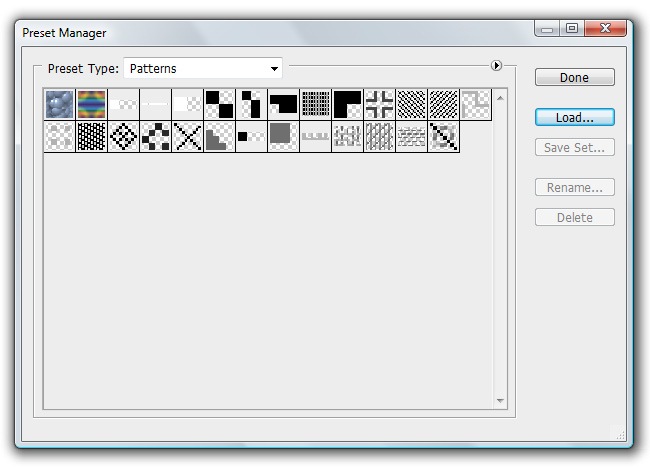Maximize the Preset Manager window

(x=572, y=29)
